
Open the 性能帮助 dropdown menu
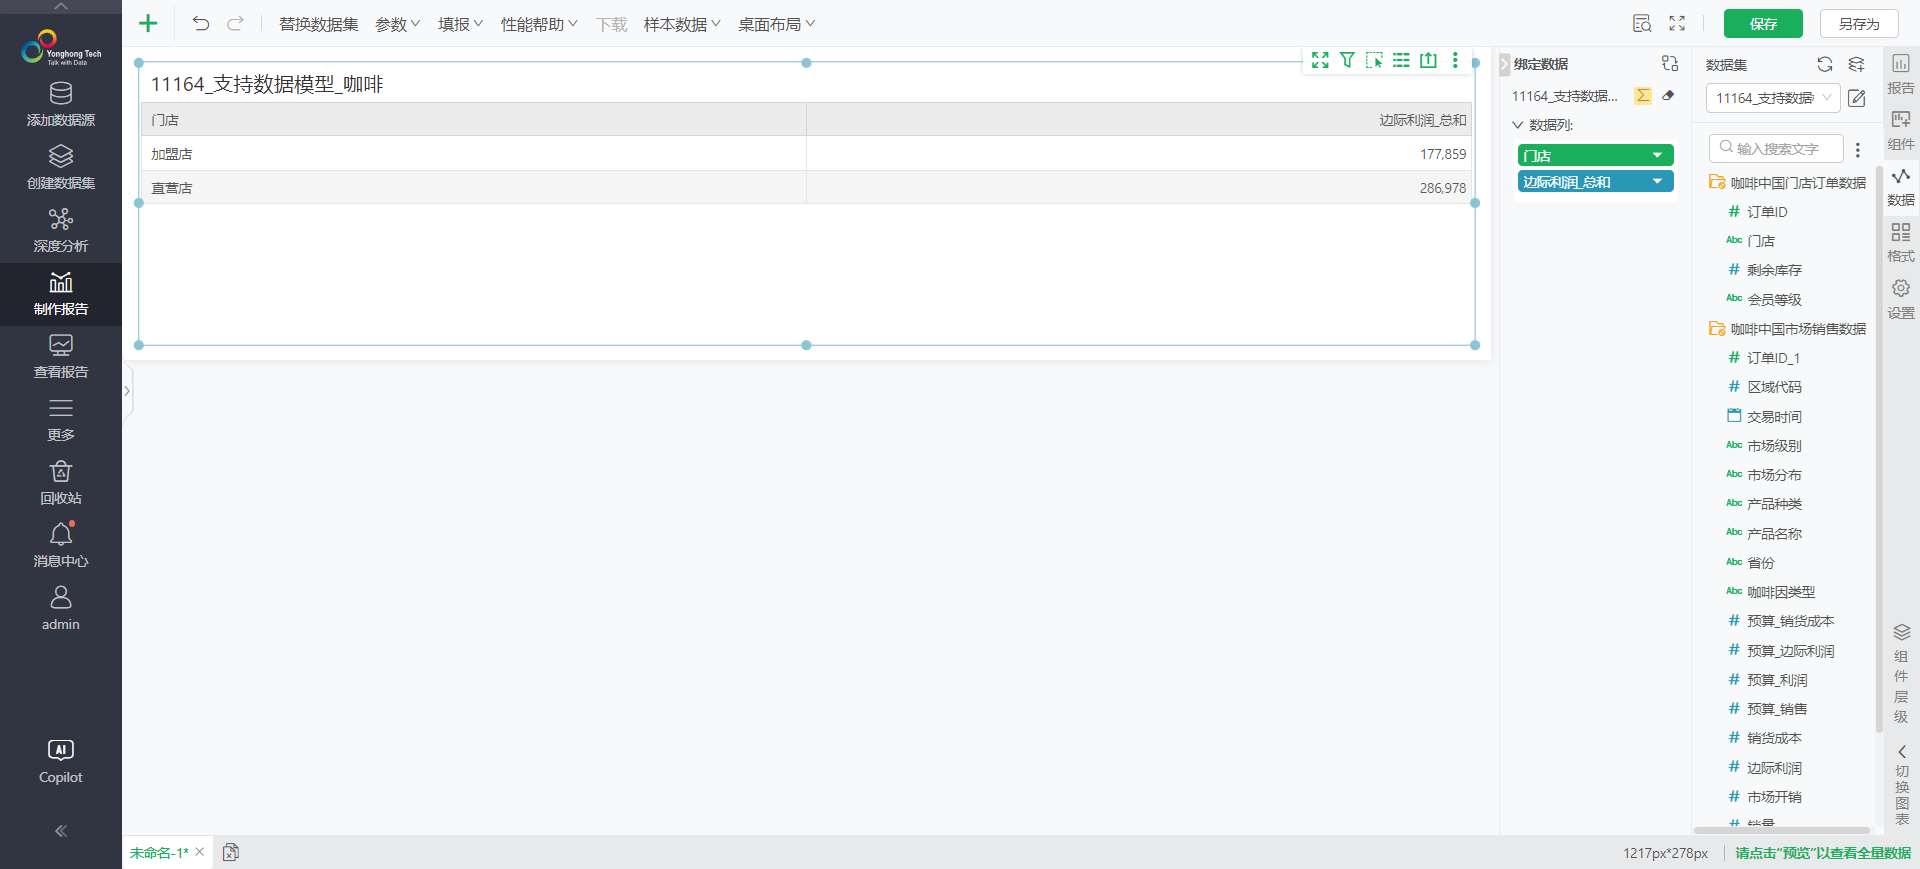539,24
